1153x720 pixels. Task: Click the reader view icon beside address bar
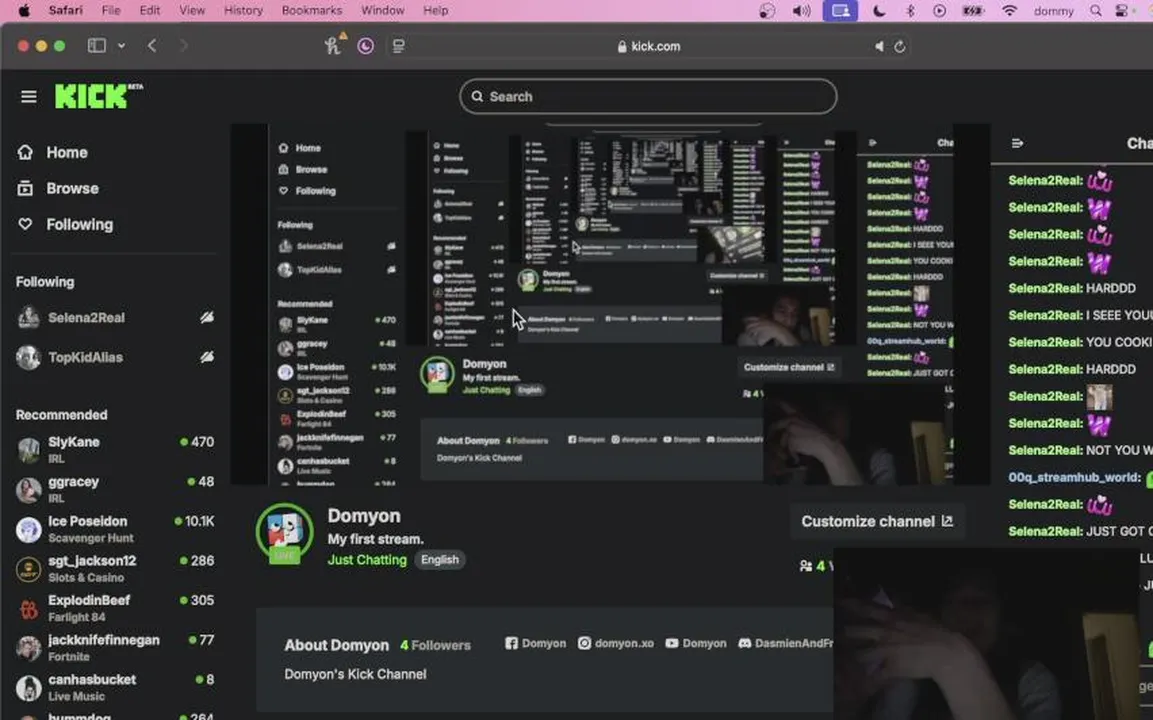tap(399, 46)
